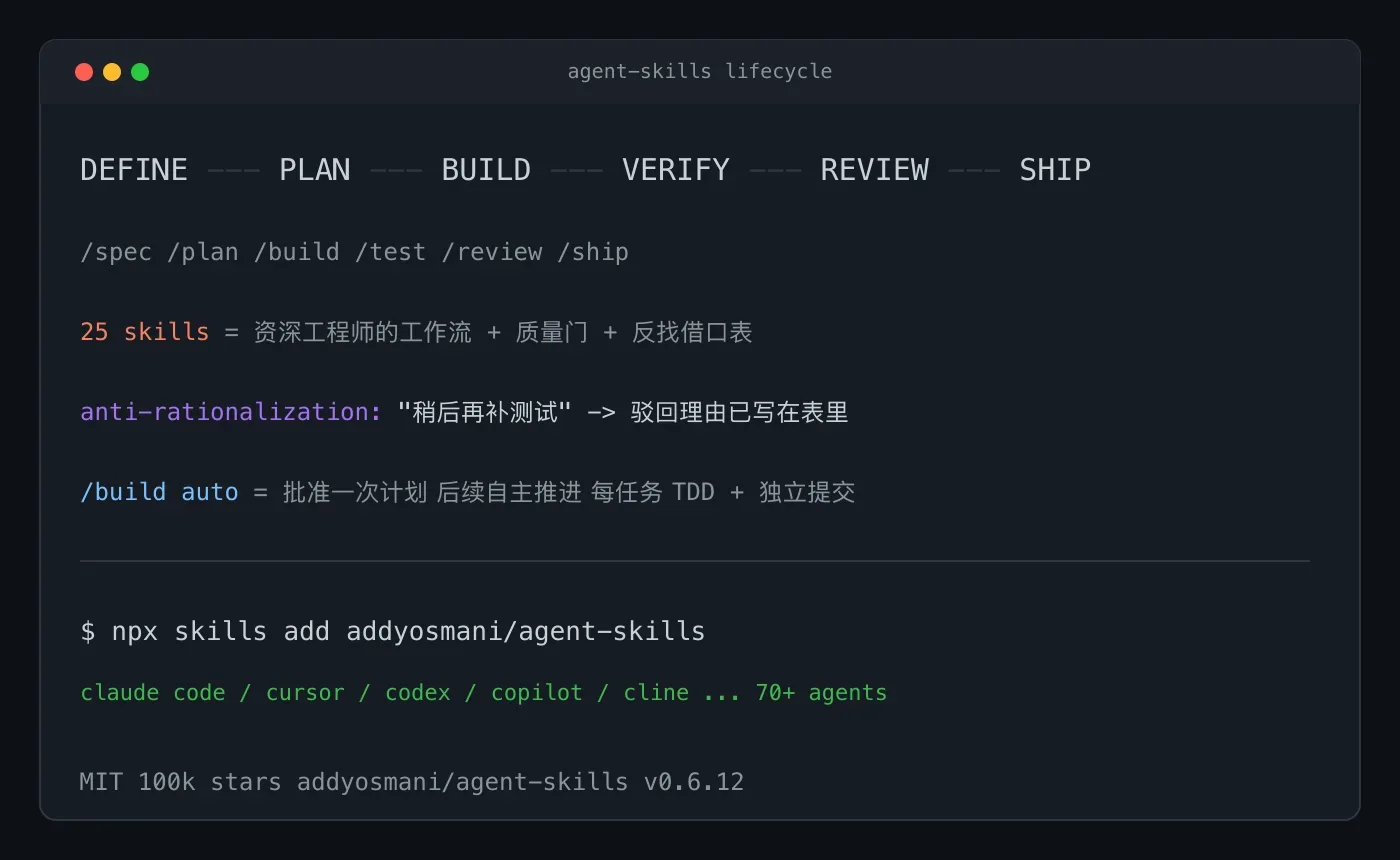Select the uppercase REVIEW lifecycle stage
The height and width of the screenshot is (860, 1400).
pyautogui.click(x=875, y=170)
